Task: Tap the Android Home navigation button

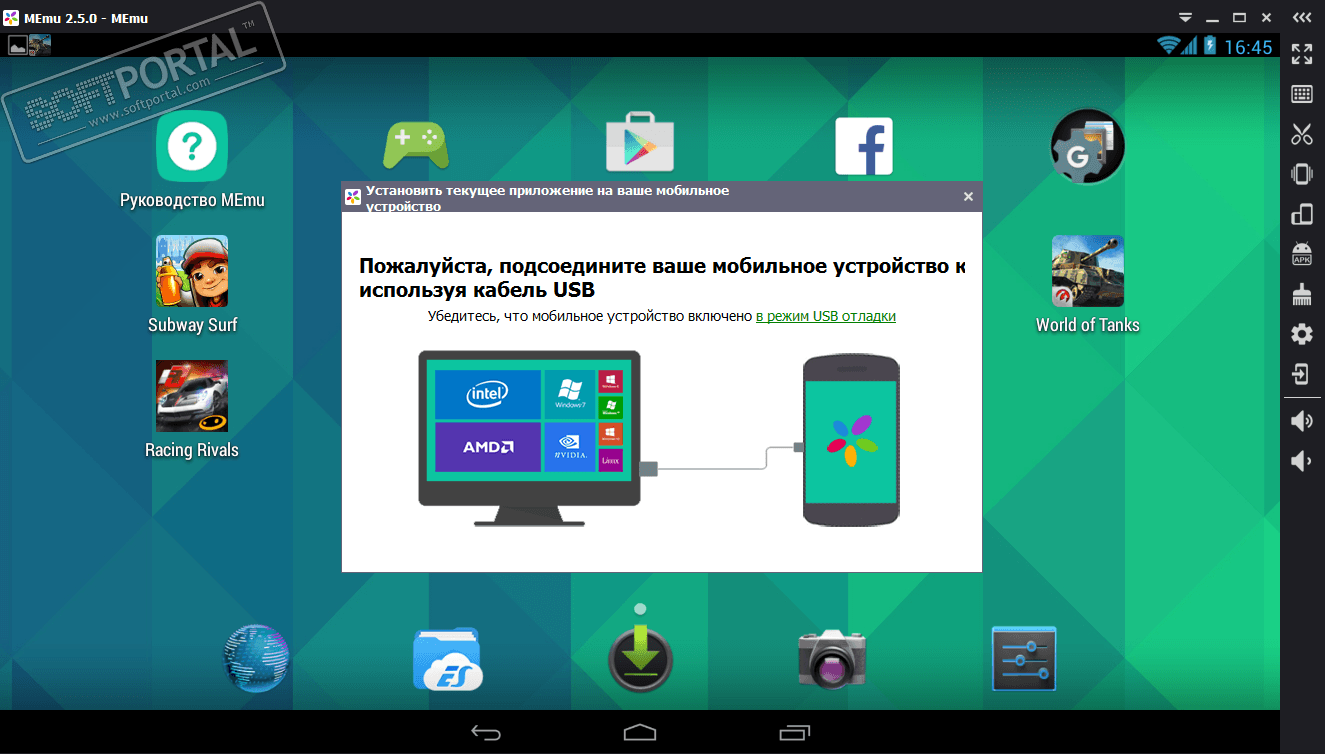Action: (x=640, y=733)
